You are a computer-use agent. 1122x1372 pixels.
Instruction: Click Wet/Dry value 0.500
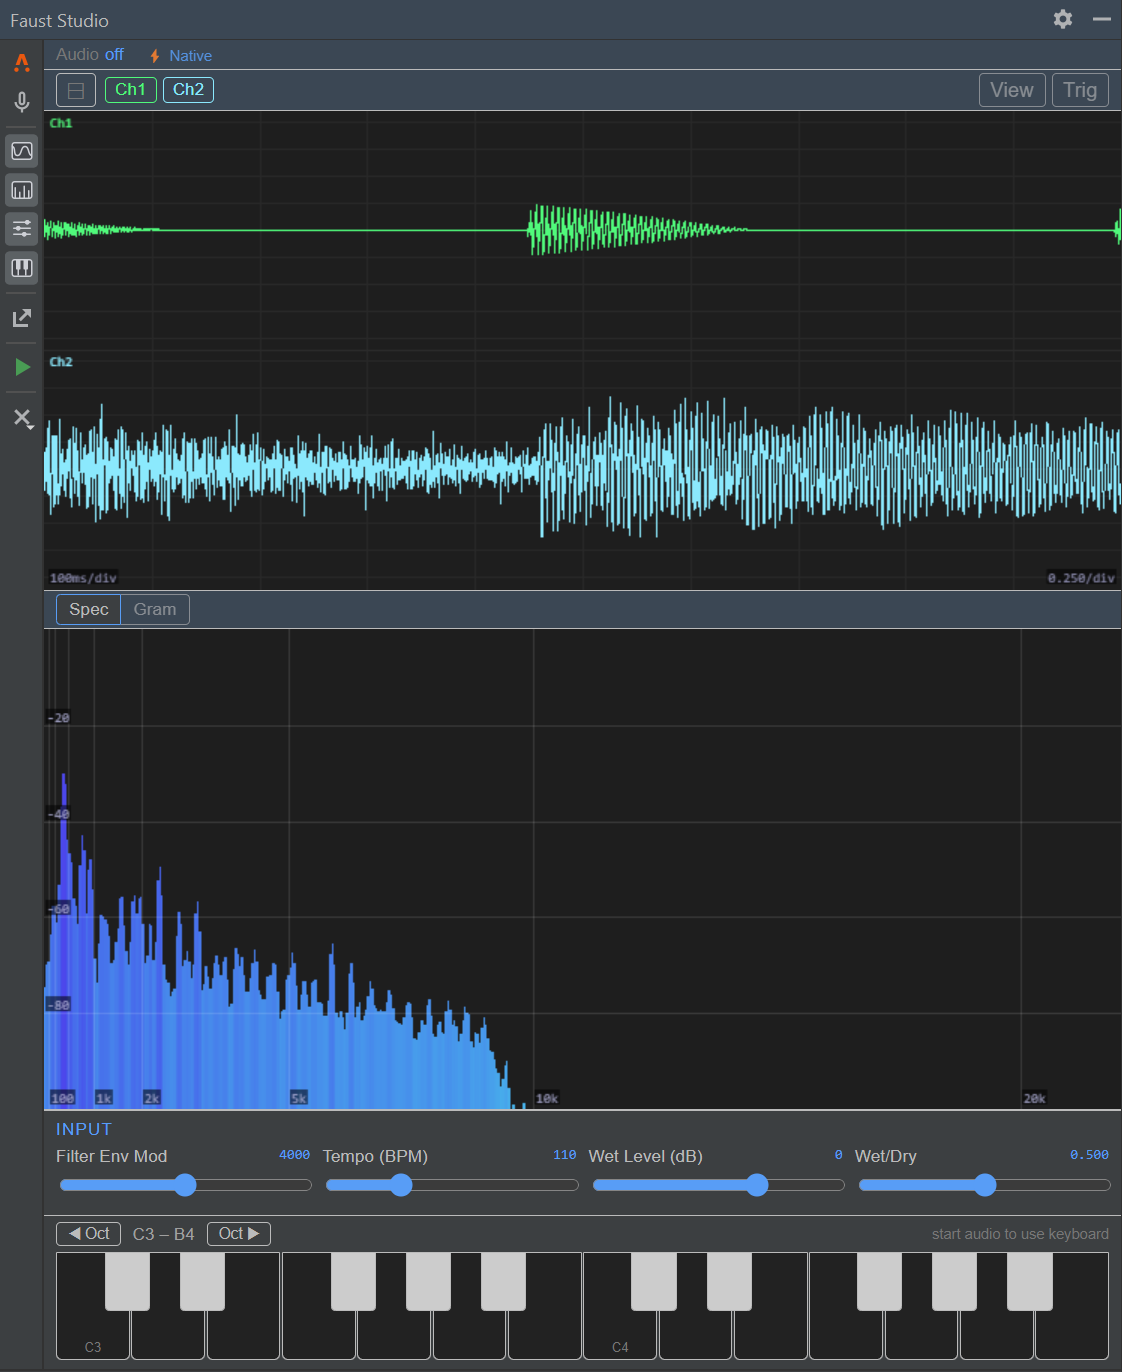coord(1089,1155)
